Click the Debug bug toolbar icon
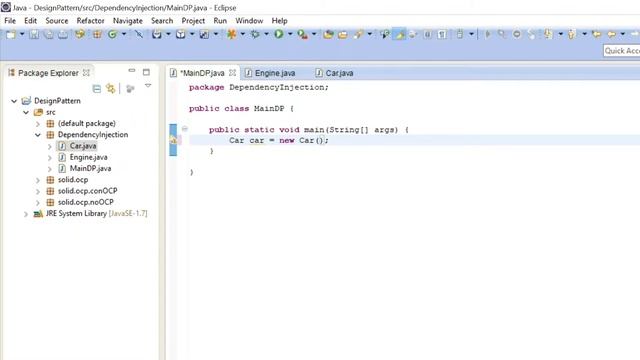Screen dimensions: 640x360 pos(255,35)
